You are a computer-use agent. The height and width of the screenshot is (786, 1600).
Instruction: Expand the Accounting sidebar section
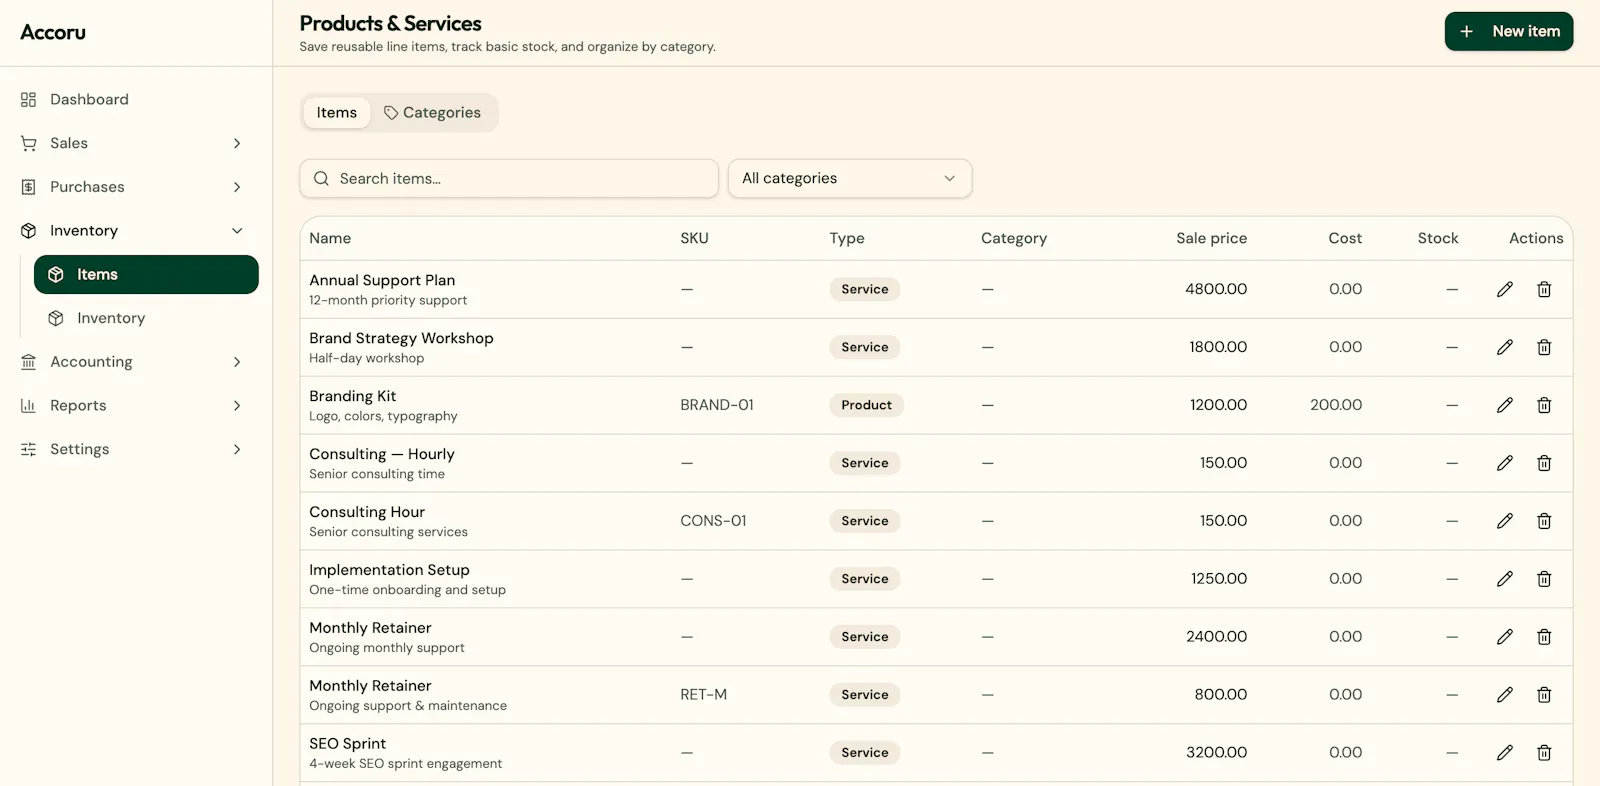(131, 362)
